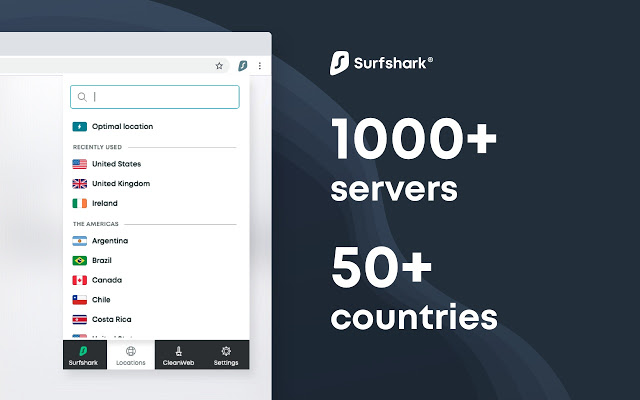Open the Surfshark tab in bottom bar
The image size is (640, 400).
point(85,355)
